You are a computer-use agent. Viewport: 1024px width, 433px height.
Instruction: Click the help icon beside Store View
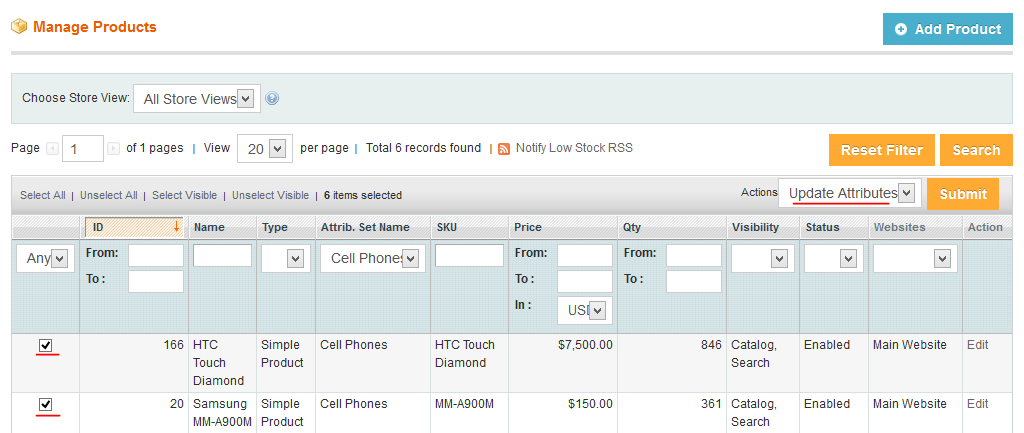272,99
